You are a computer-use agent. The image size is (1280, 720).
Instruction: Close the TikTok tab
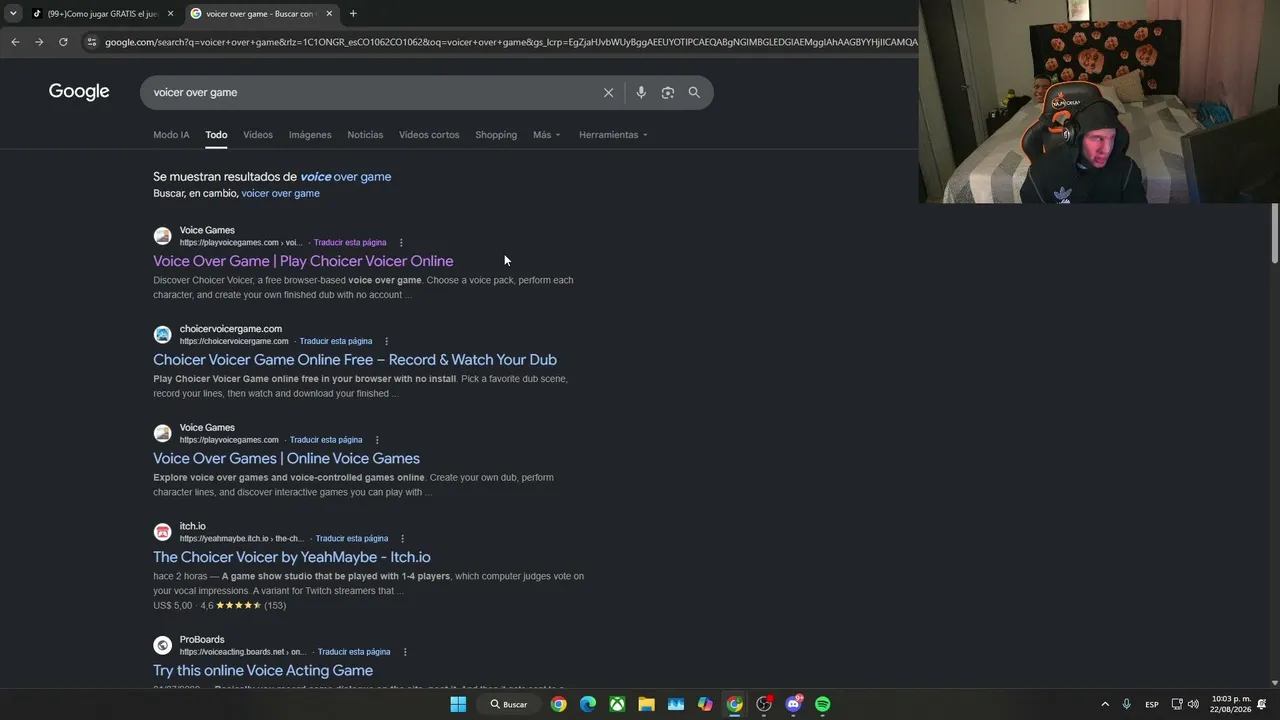coord(170,14)
